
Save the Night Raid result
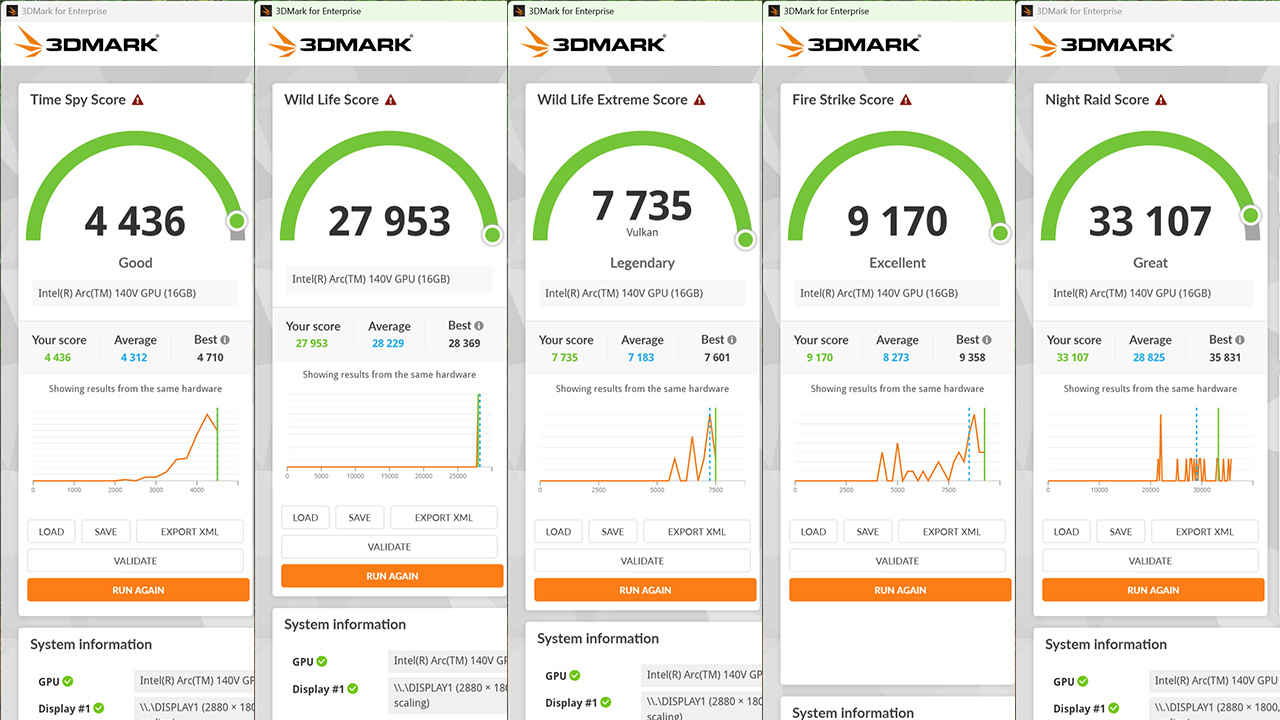pyautogui.click(x=1120, y=532)
